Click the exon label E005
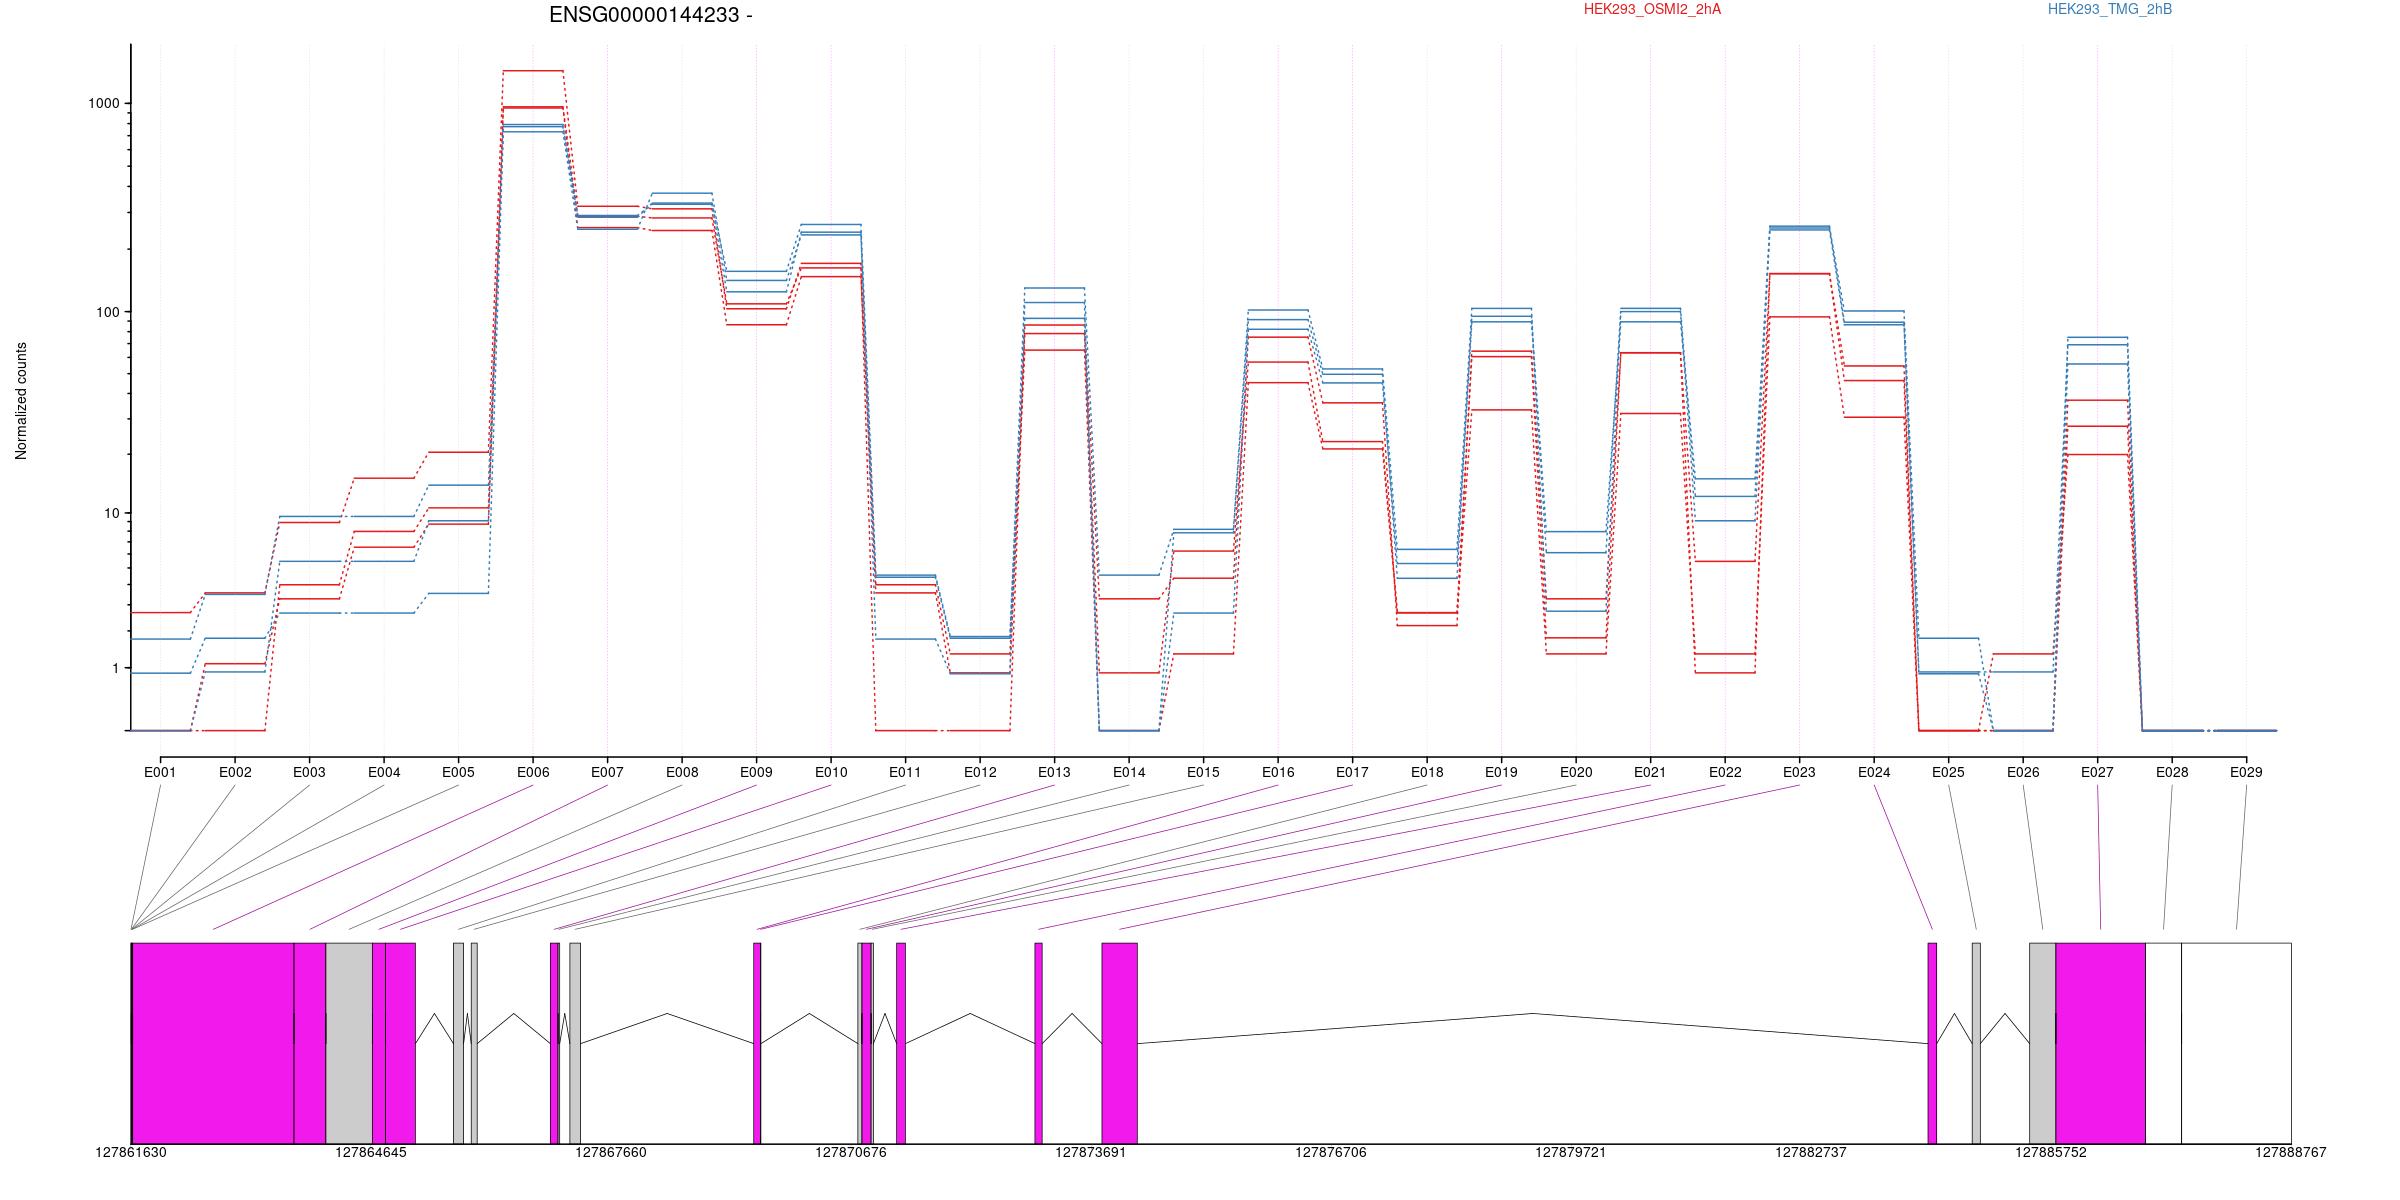The height and width of the screenshot is (1200, 2400). pyautogui.click(x=458, y=772)
